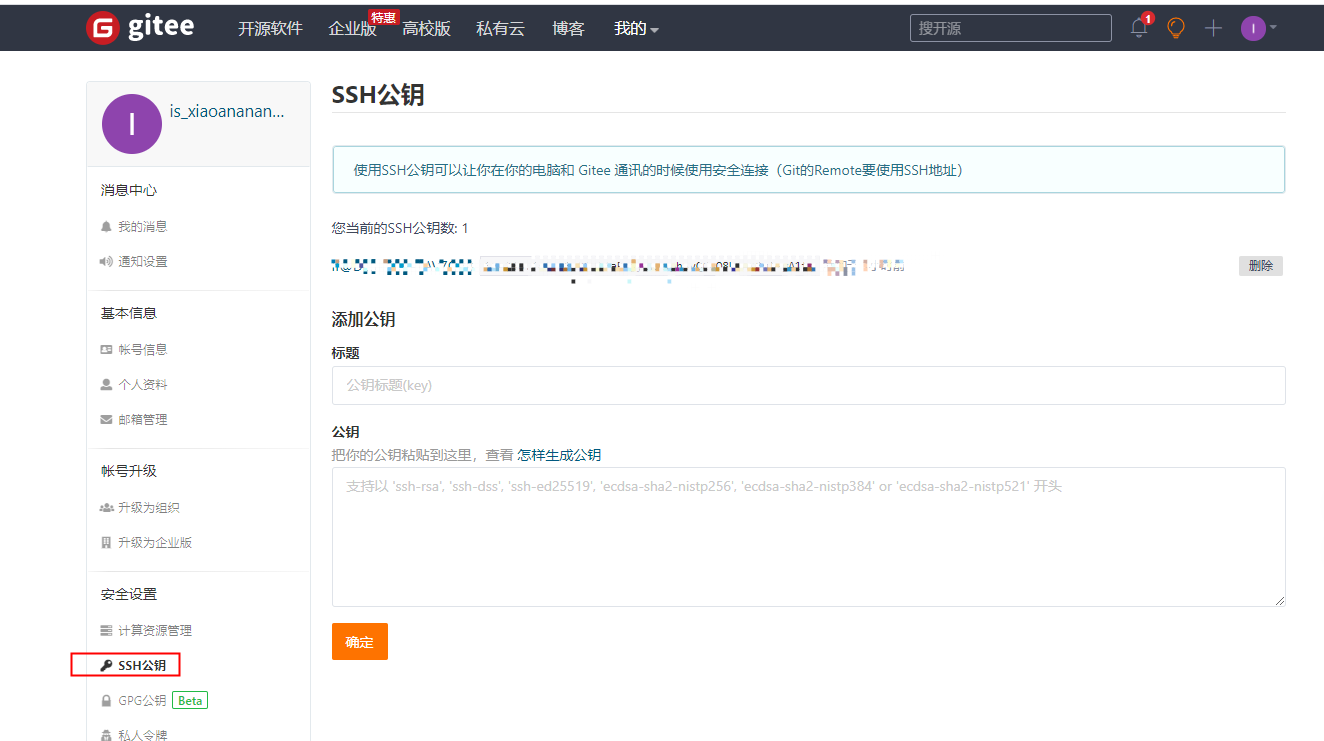Image resolution: width=1324 pixels, height=741 pixels.
Task: Open 开源软件 in top navigation
Action: click(x=270, y=29)
